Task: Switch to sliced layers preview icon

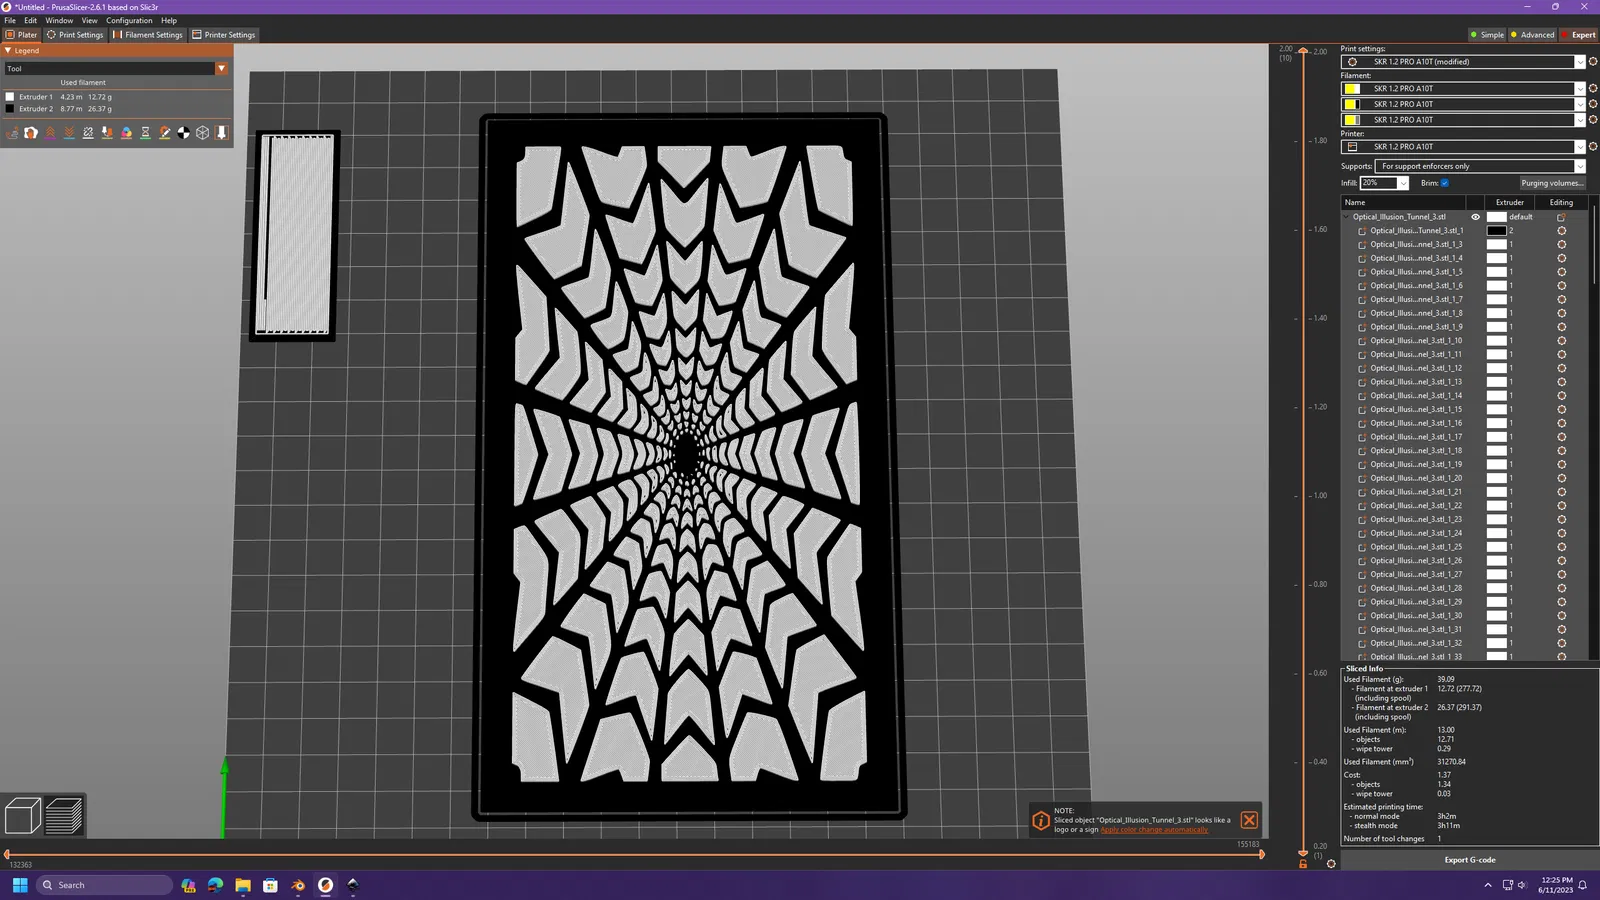Action: 64,815
